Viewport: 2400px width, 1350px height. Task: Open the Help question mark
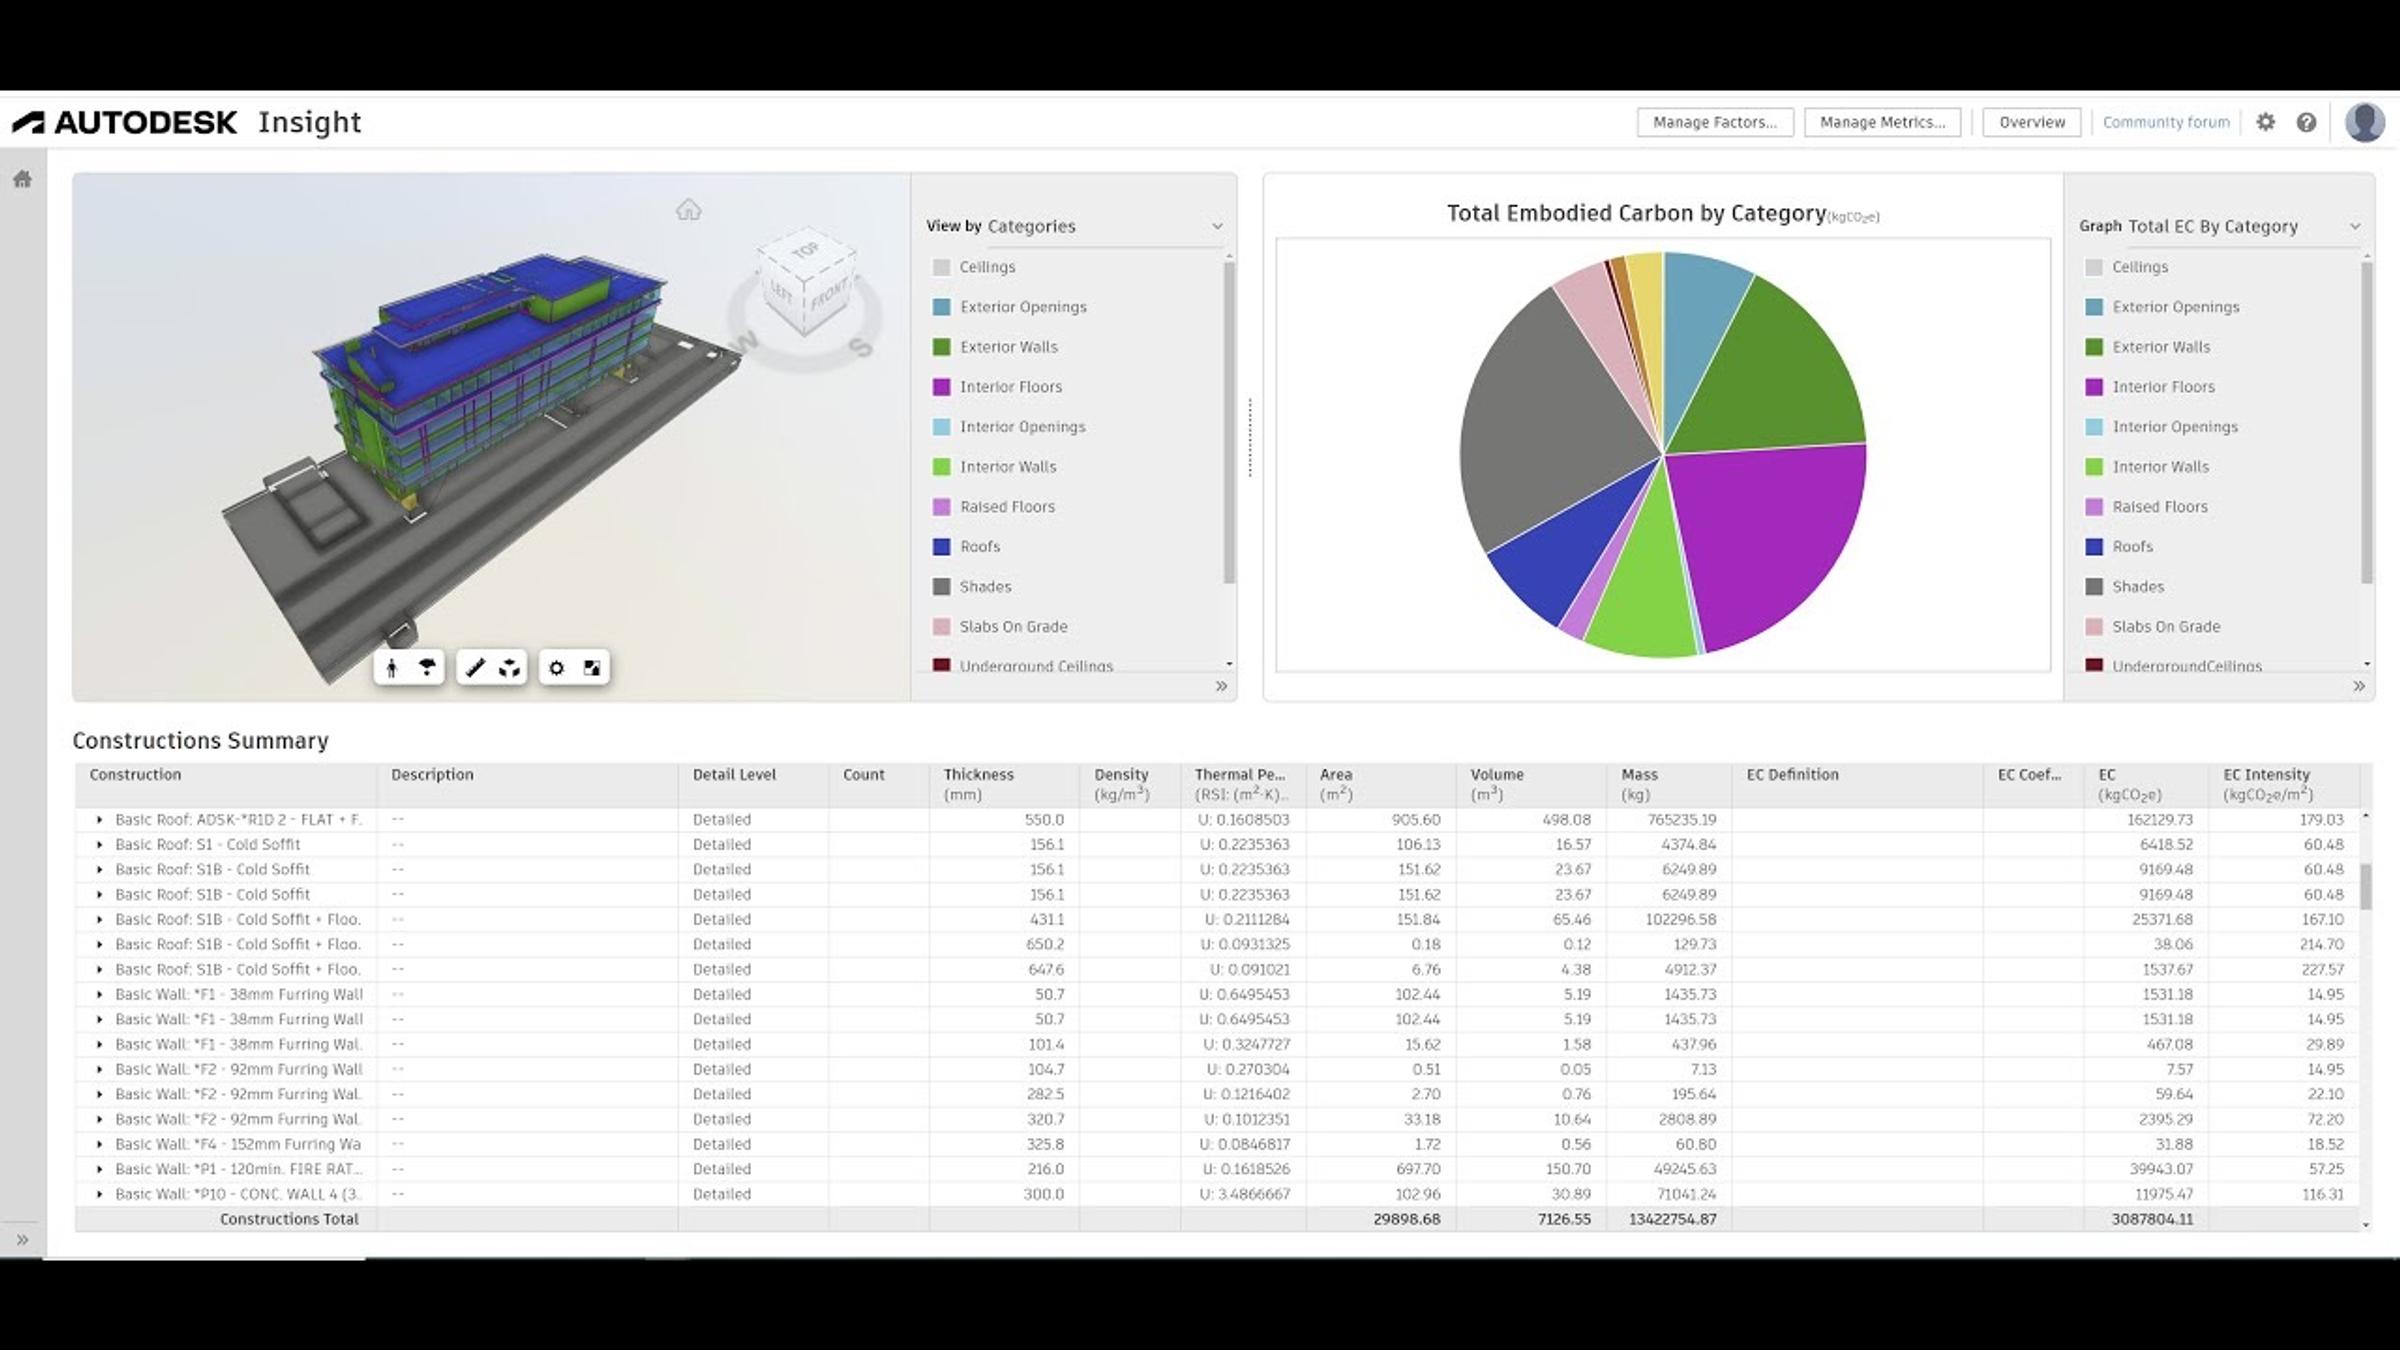pos(2307,122)
